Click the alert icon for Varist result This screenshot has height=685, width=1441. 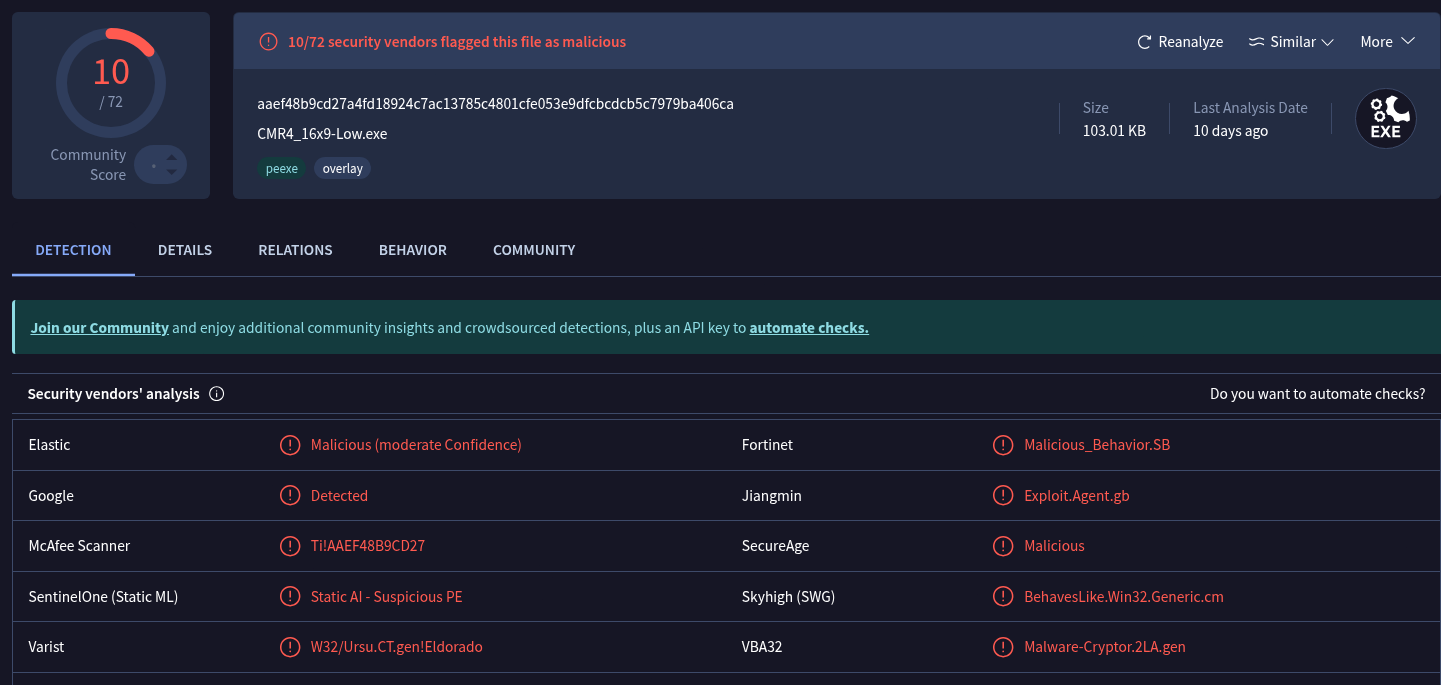(x=290, y=647)
